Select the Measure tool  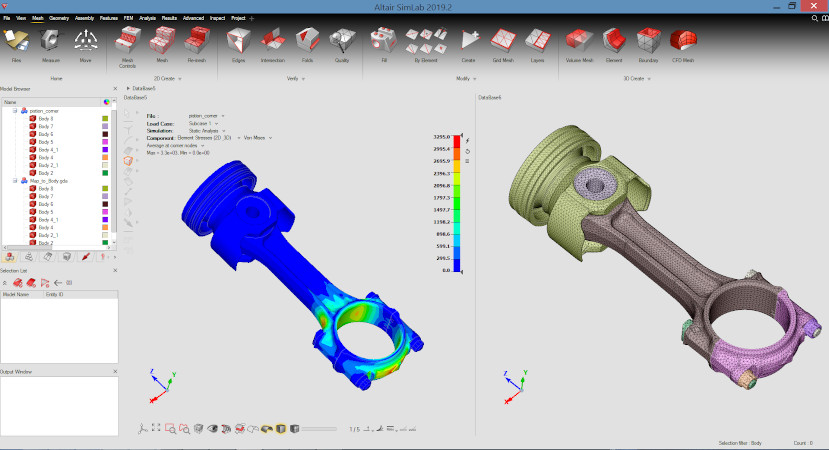tap(51, 45)
